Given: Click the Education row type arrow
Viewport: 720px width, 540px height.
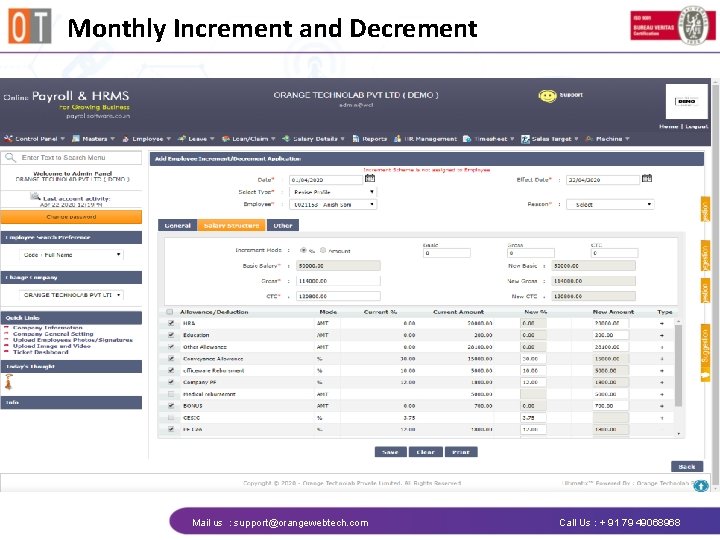Looking at the screenshot, I should tap(662, 335).
